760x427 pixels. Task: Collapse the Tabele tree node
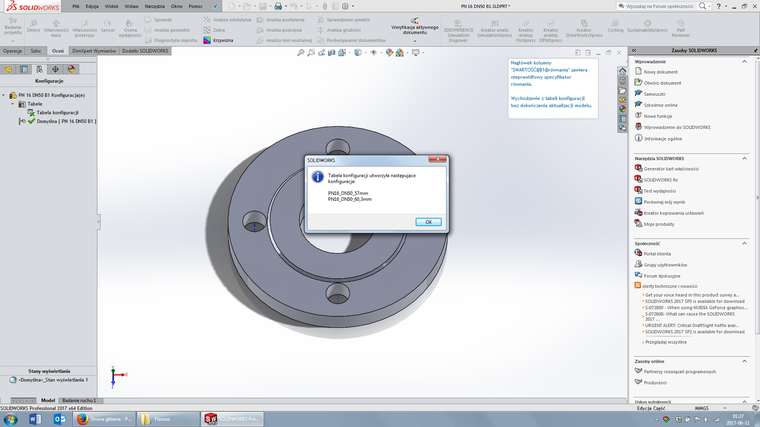click(13, 104)
